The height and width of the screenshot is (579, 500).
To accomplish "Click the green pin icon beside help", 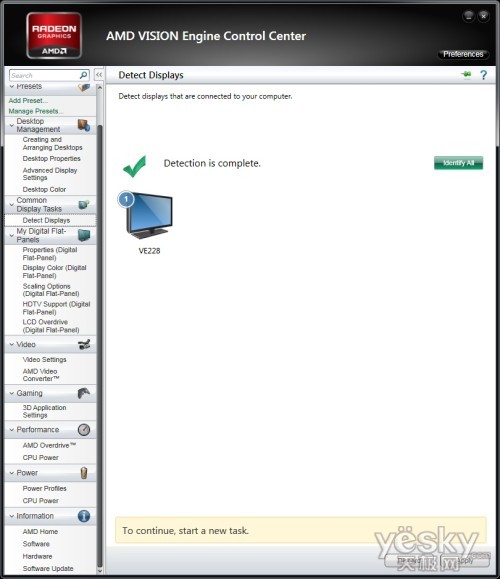I will (x=466, y=75).
